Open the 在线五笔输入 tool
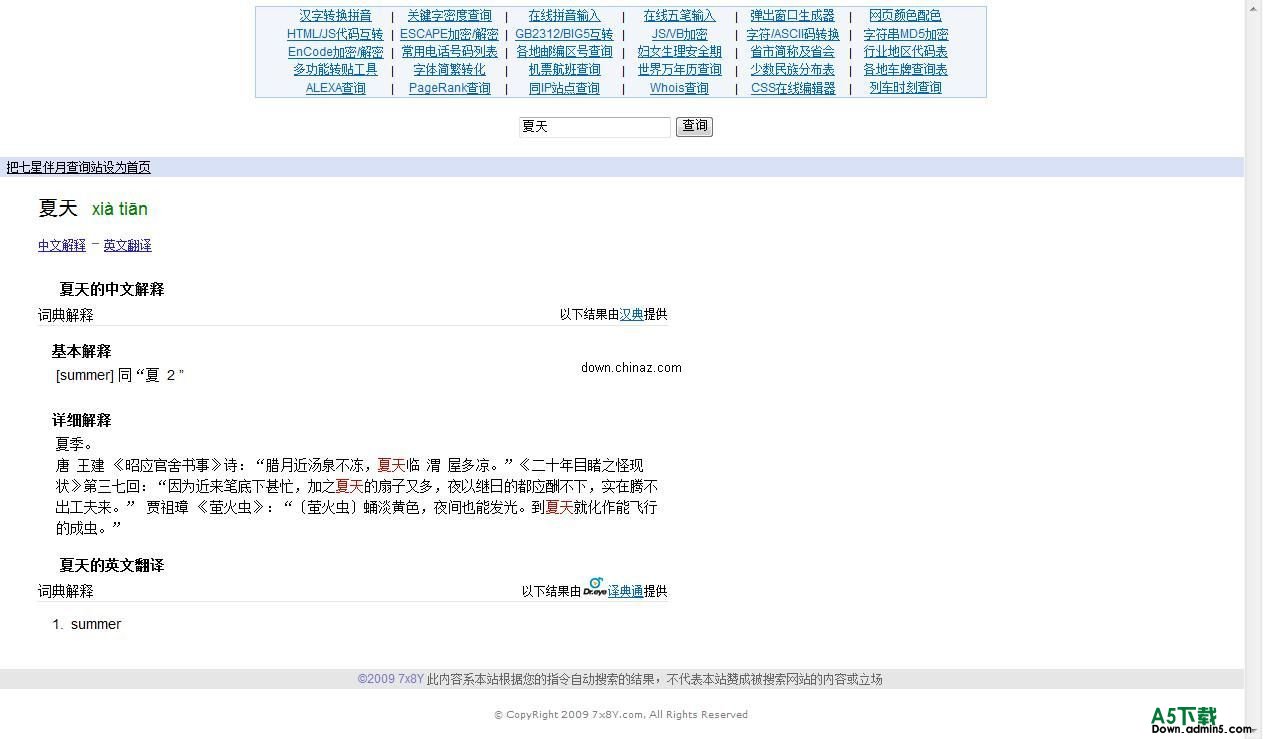Viewport: 1263px width, 739px height. coord(679,15)
